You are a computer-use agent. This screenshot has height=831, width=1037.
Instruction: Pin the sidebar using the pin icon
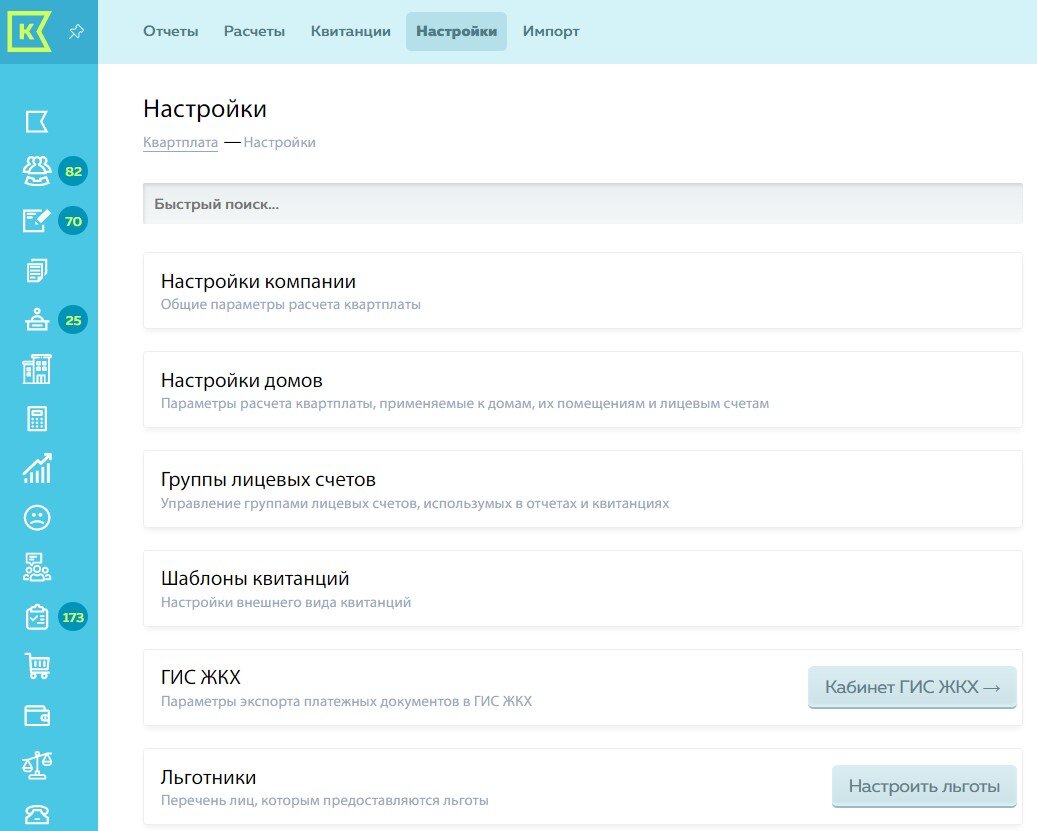click(75, 31)
